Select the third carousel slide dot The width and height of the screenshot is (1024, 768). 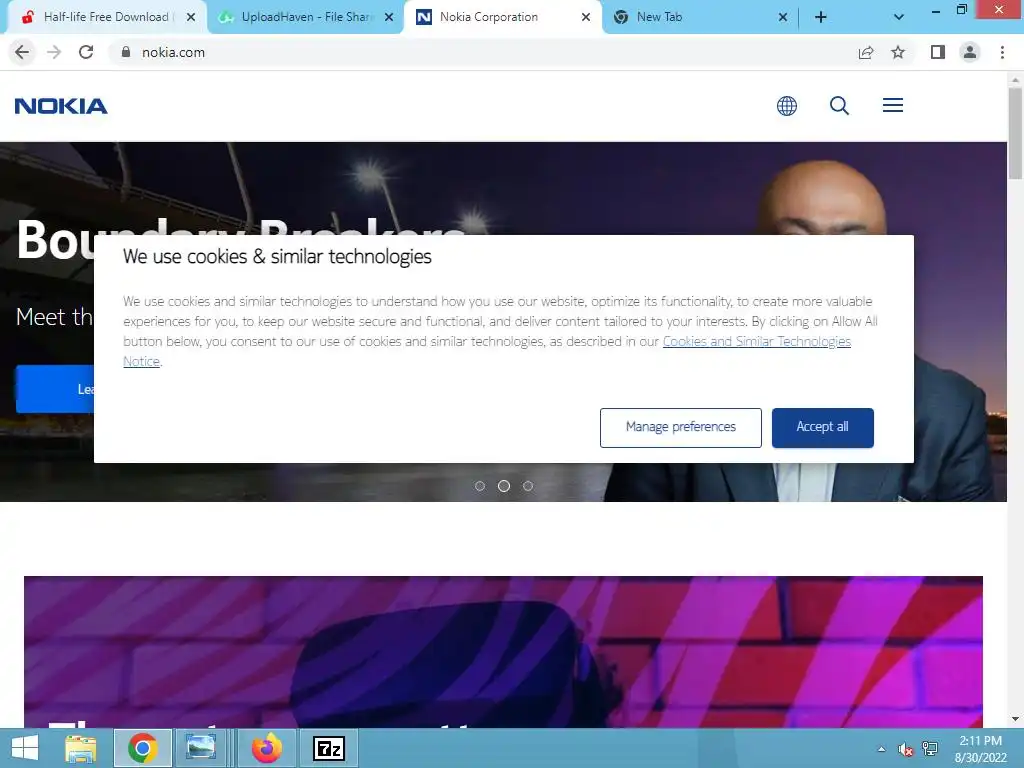tap(528, 486)
